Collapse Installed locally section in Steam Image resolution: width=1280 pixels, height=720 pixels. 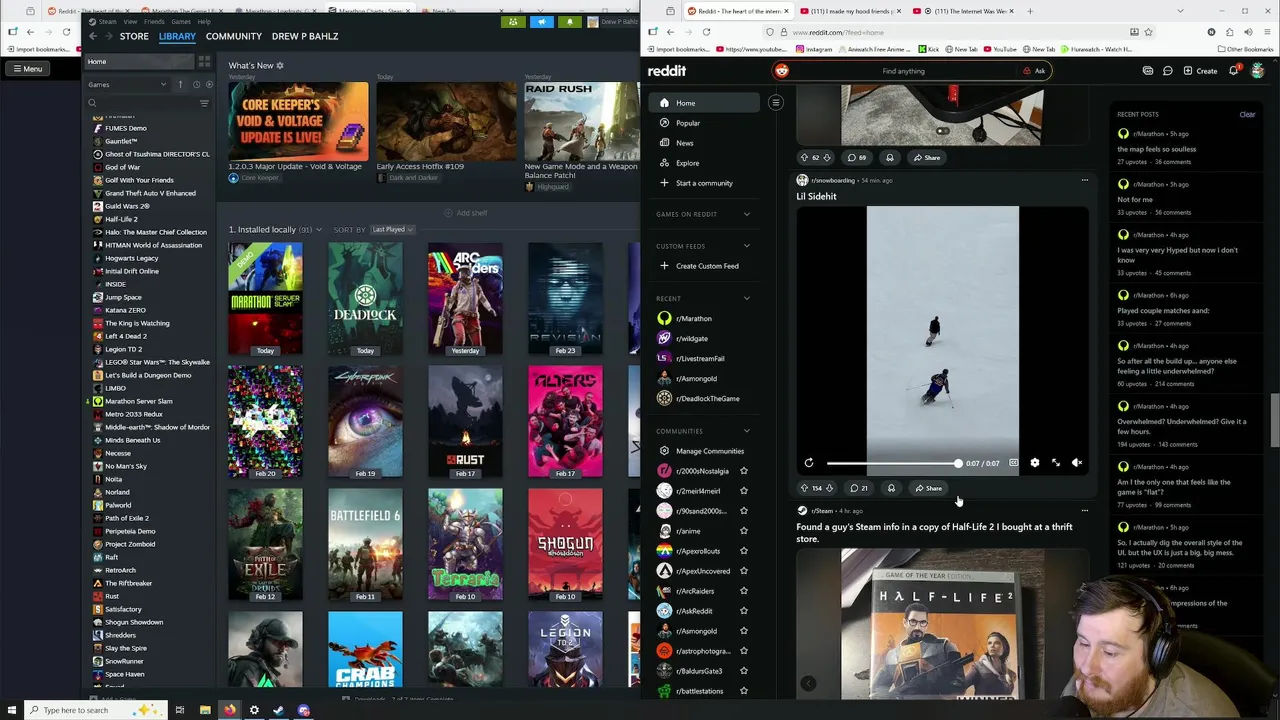319,230
